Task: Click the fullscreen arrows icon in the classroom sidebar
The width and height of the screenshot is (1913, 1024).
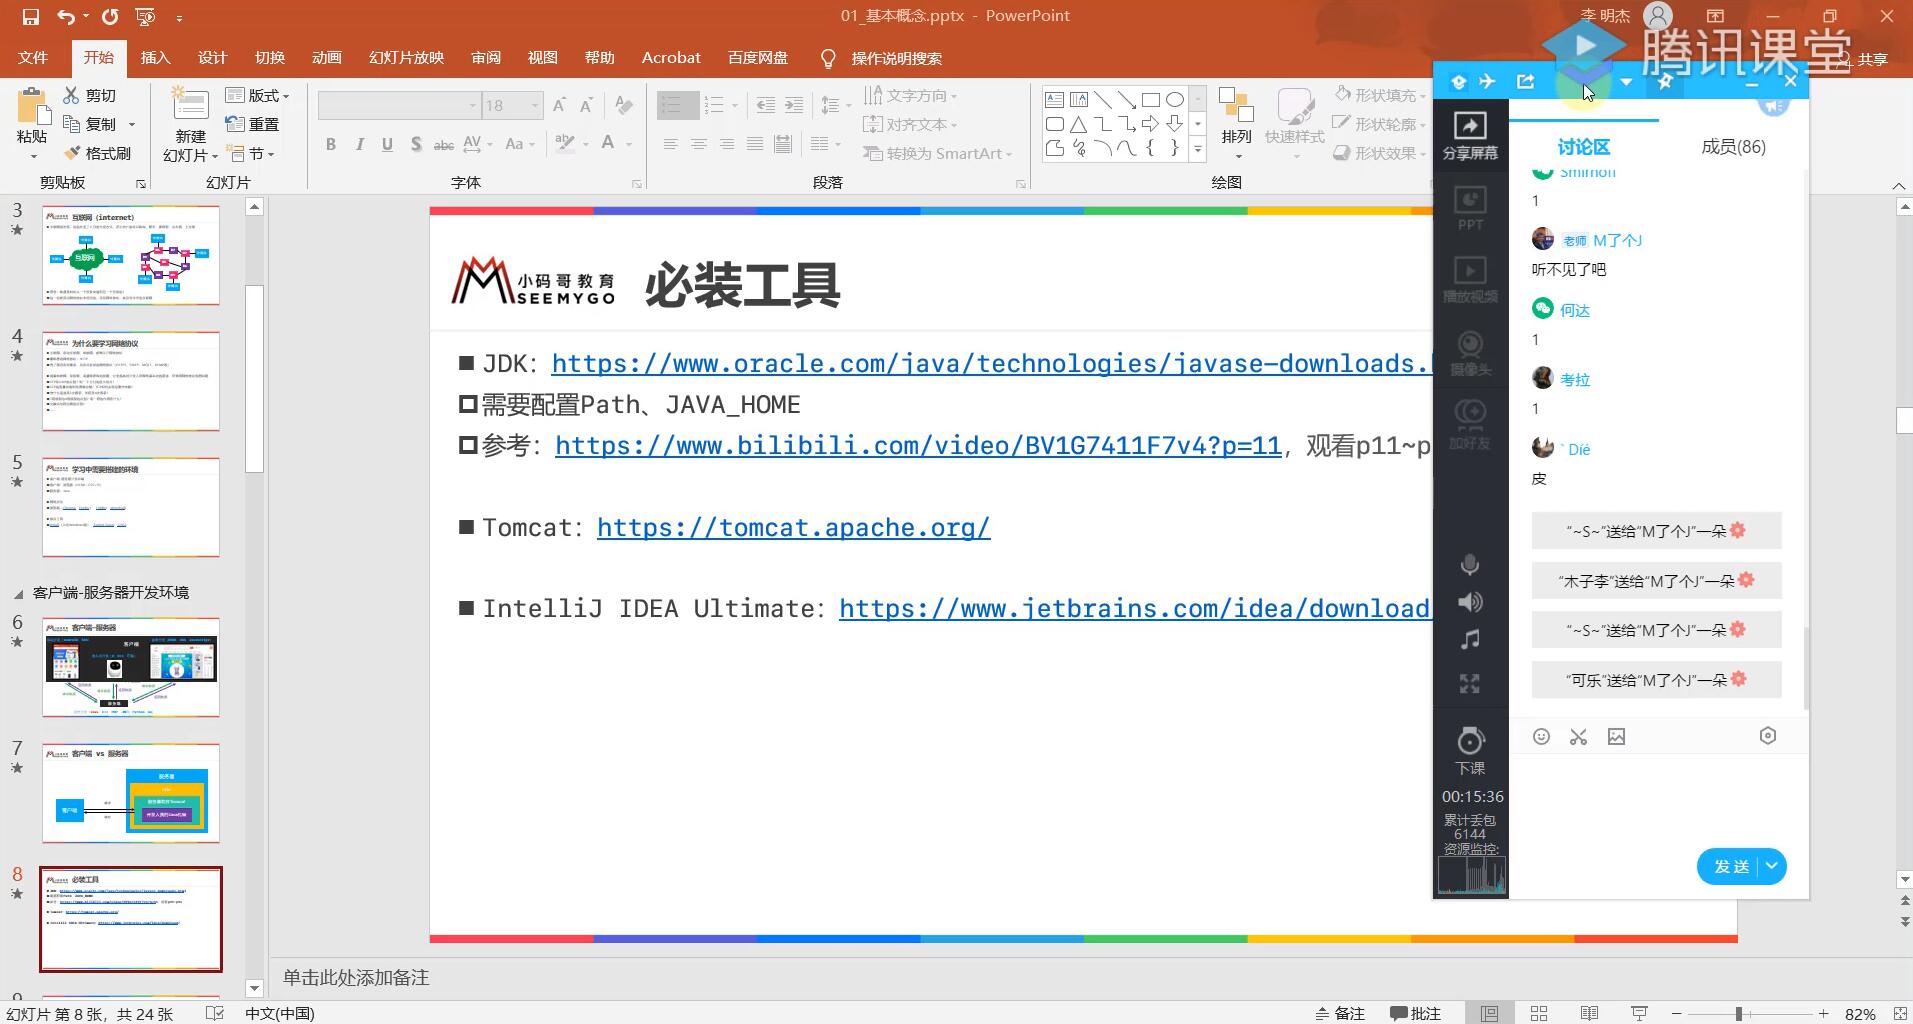Action: click(x=1470, y=684)
